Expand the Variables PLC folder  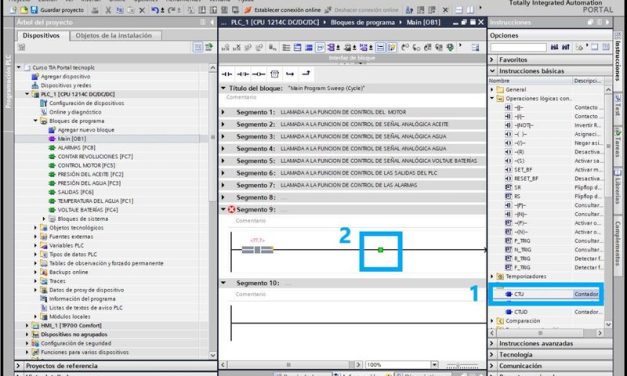point(36,245)
